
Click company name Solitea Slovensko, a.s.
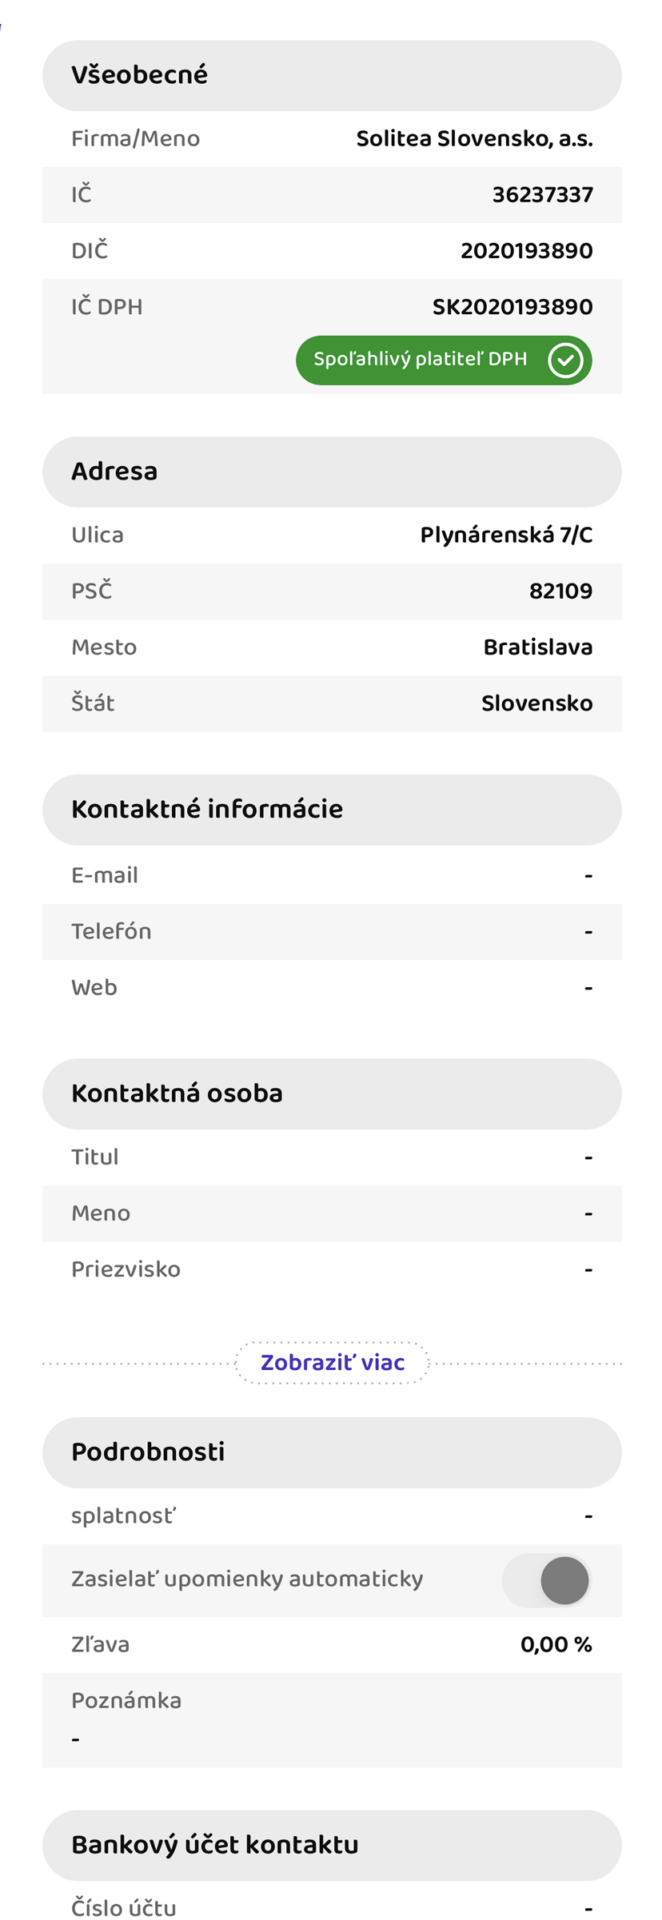point(474,139)
